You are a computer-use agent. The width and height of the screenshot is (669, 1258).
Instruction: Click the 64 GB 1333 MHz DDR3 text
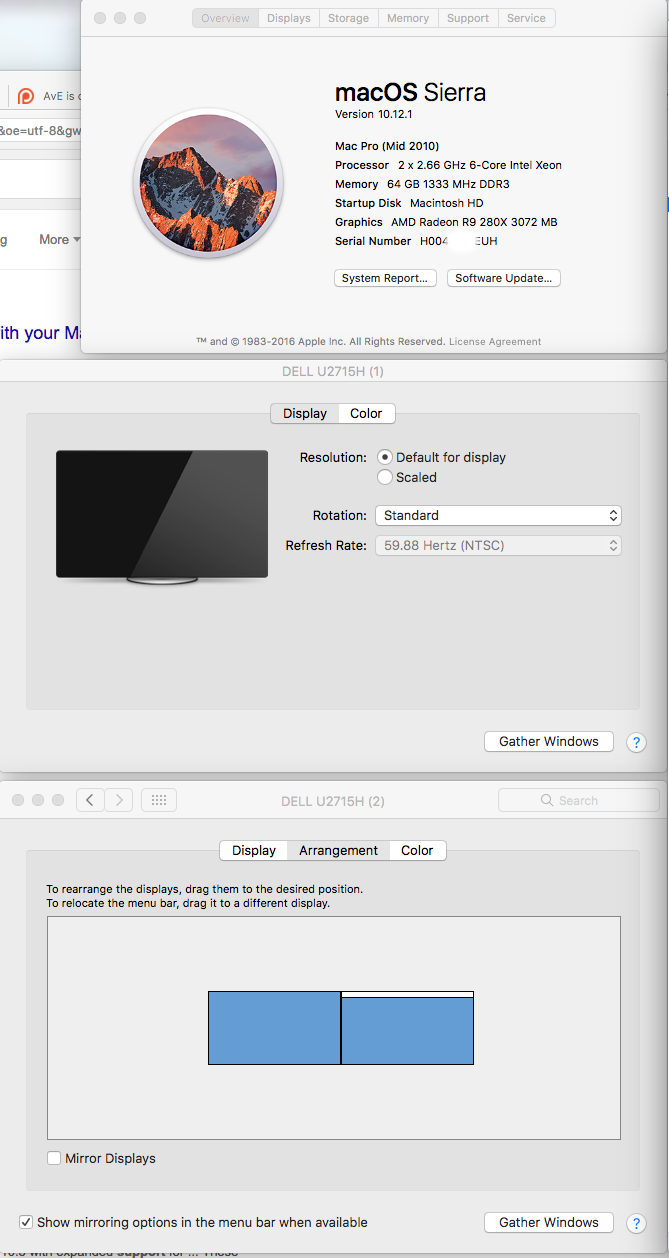[448, 184]
